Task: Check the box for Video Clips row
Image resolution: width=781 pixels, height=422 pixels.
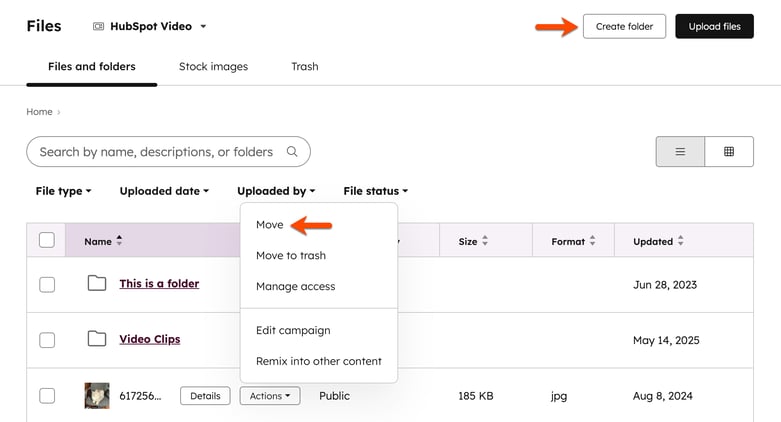Action: pyautogui.click(x=47, y=340)
